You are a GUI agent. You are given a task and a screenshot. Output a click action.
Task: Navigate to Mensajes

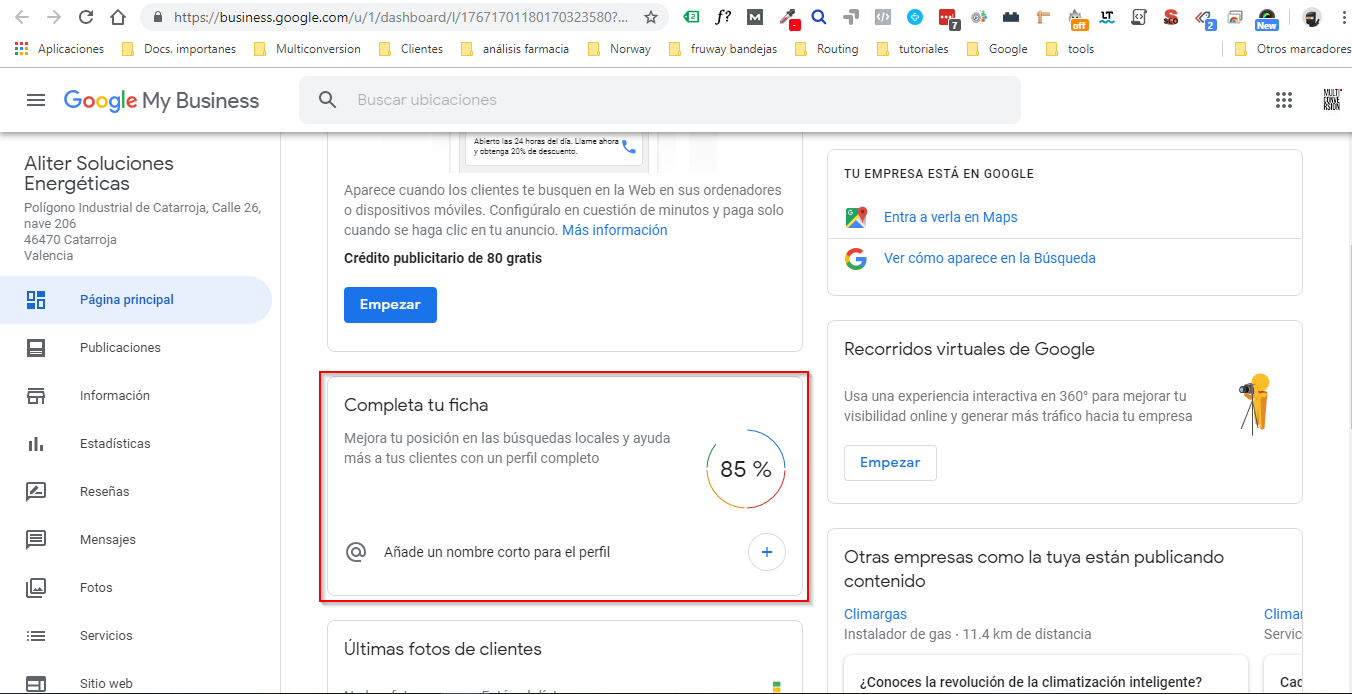136,540
